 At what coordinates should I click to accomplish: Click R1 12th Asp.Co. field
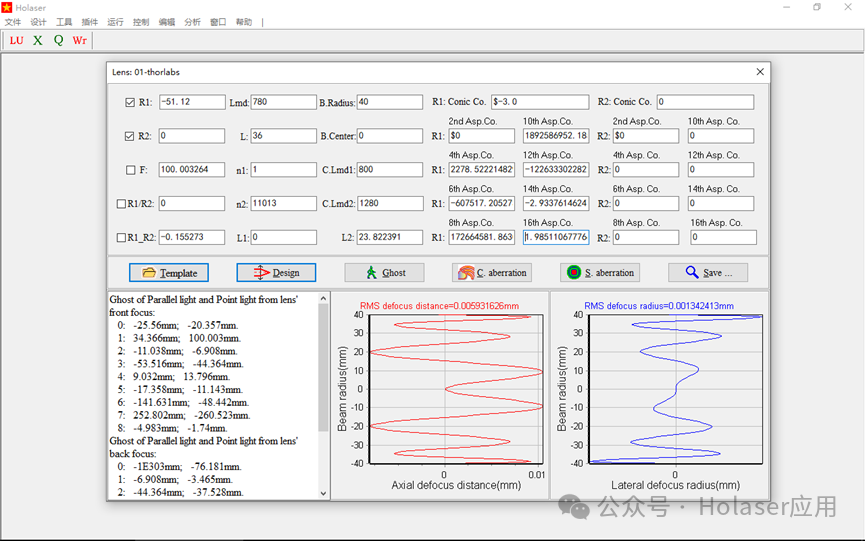click(x=556, y=169)
